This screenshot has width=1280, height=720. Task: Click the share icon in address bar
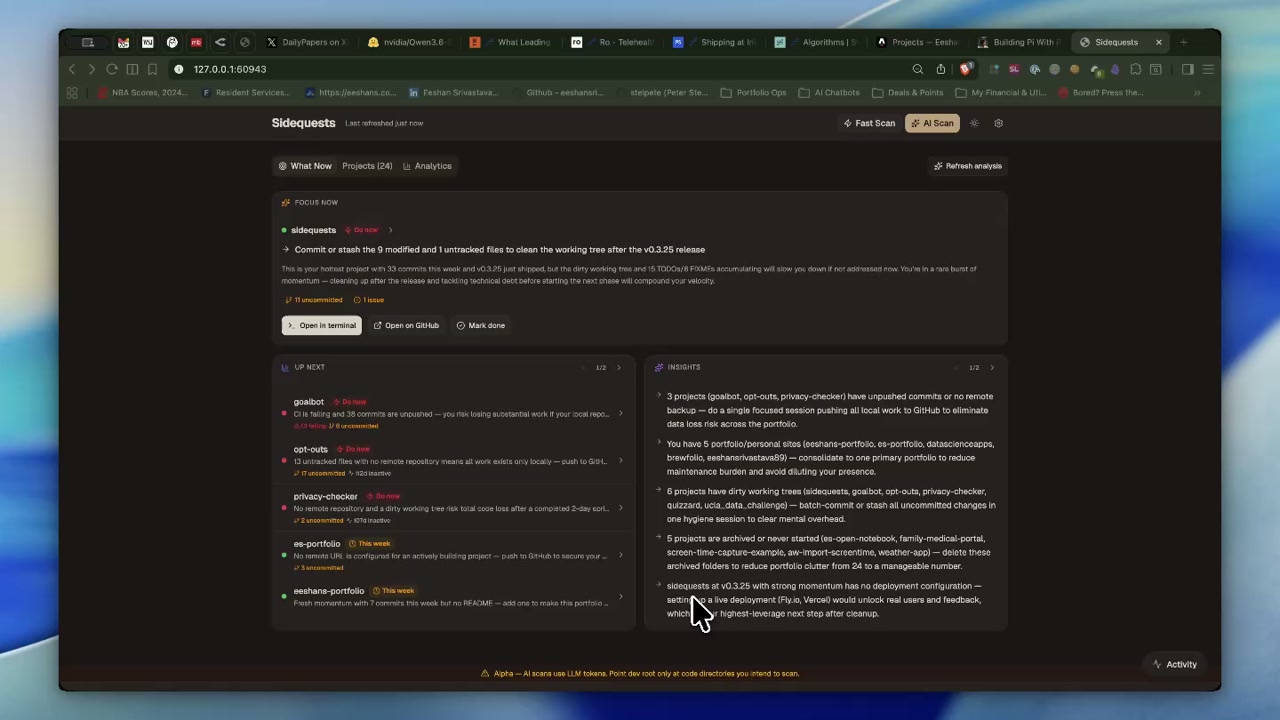click(x=941, y=69)
